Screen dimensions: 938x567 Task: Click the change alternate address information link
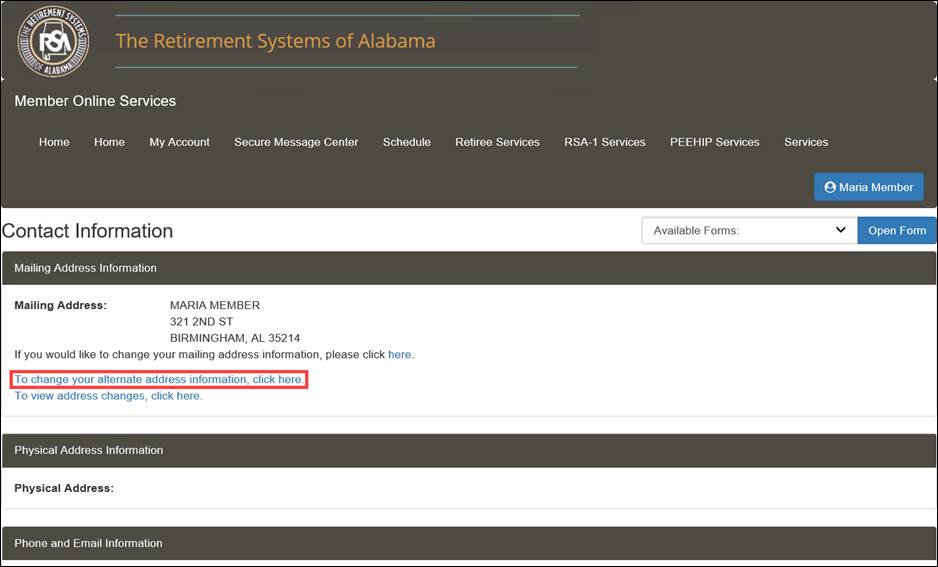pos(159,379)
